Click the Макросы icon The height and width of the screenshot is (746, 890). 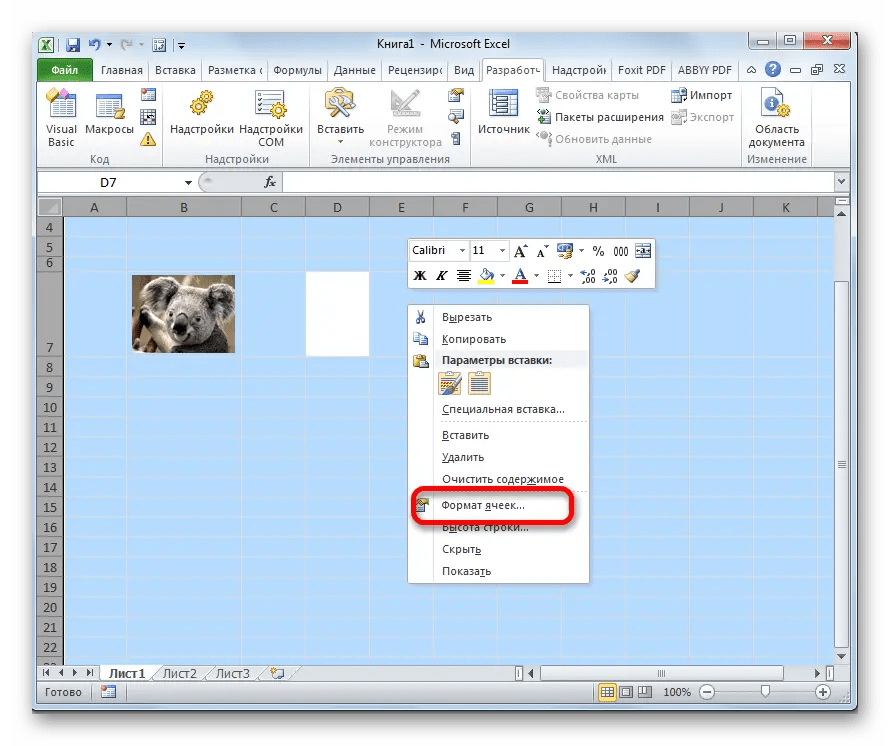click(110, 105)
